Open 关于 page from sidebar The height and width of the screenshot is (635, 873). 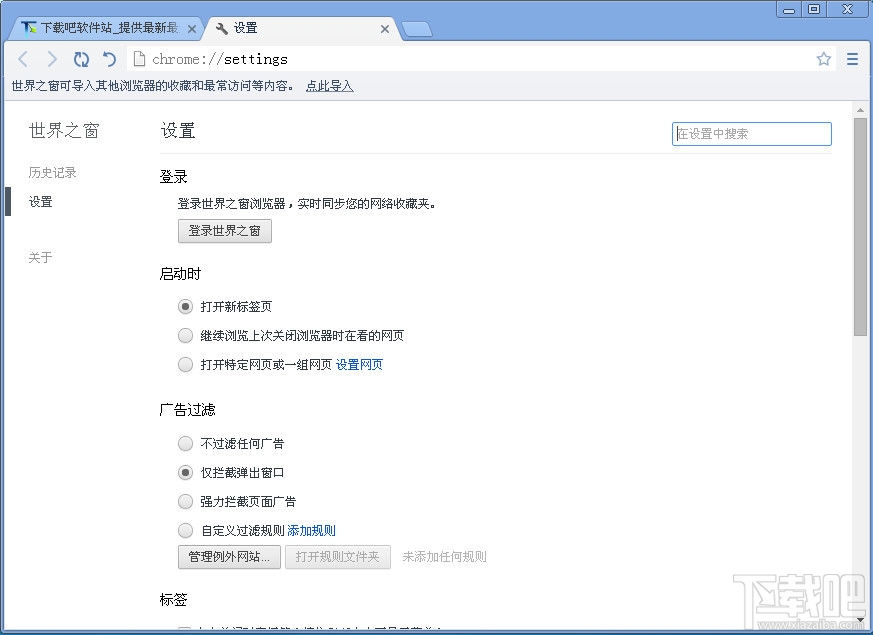pyautogui.click(x=39, y=257)
